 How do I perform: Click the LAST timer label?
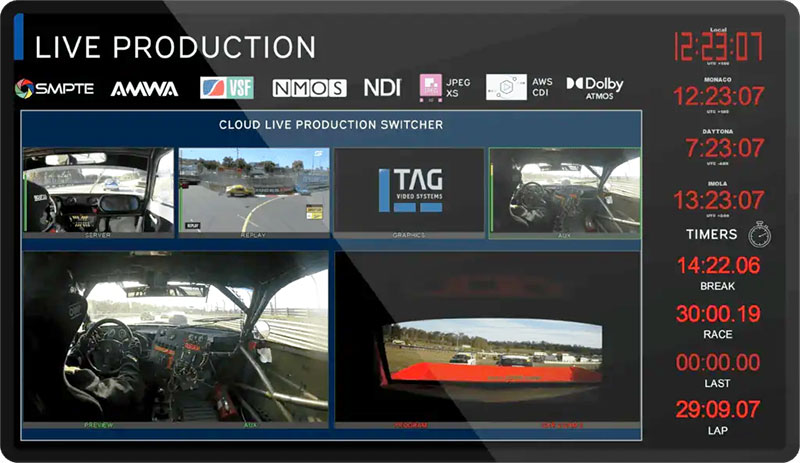pos(717,383)
